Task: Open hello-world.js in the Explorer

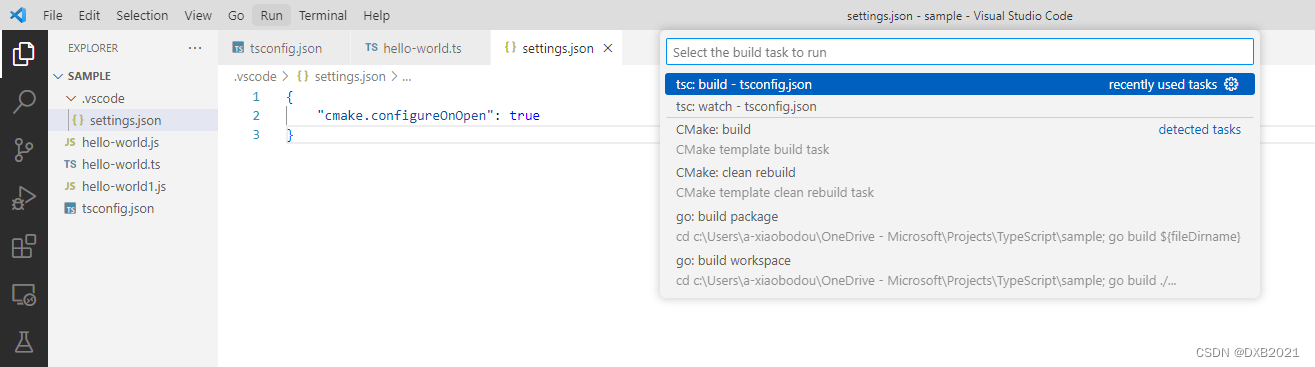Action: tap(133, 142)
